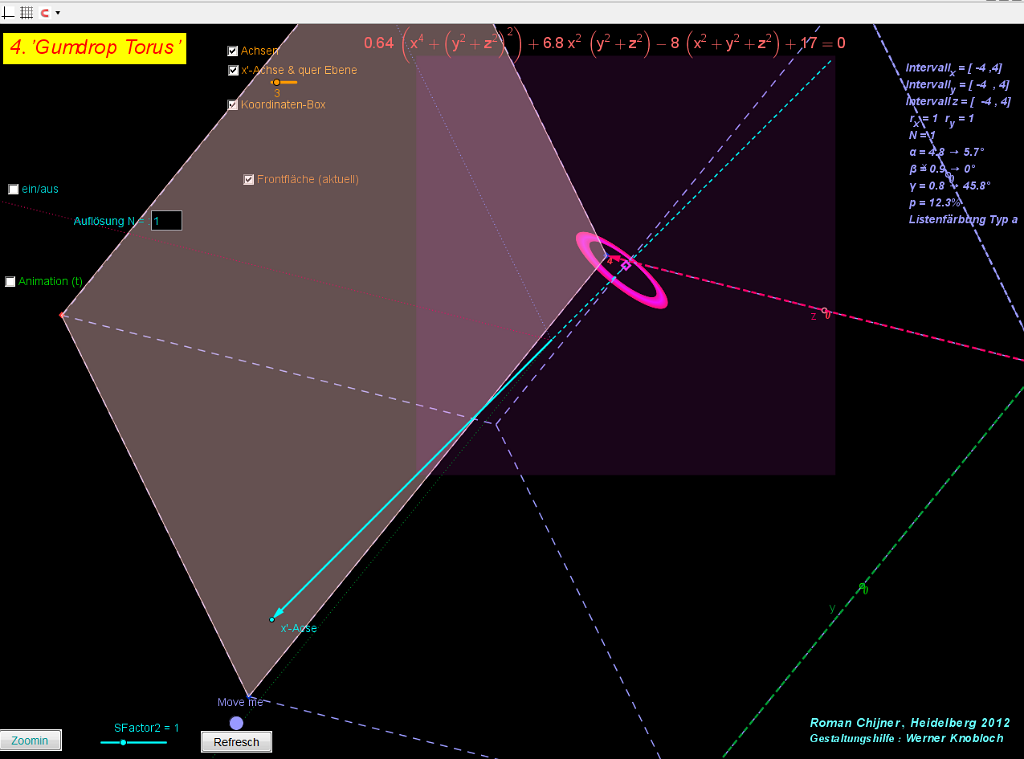Viewport: 1024px width, 759px height.
Task: Click the orange slider under x'-Achse
Action: coord(277,83)
